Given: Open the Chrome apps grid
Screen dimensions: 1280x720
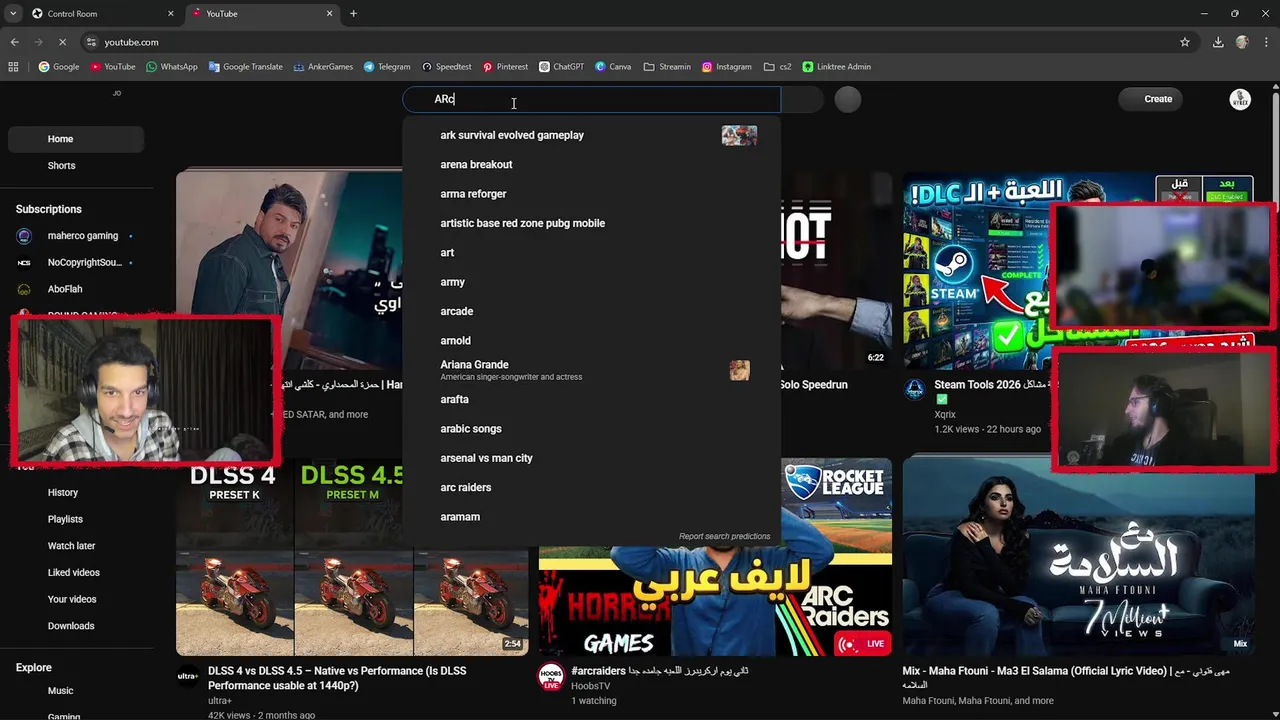Looking at the screenshot, I should (x=13, y=67).
